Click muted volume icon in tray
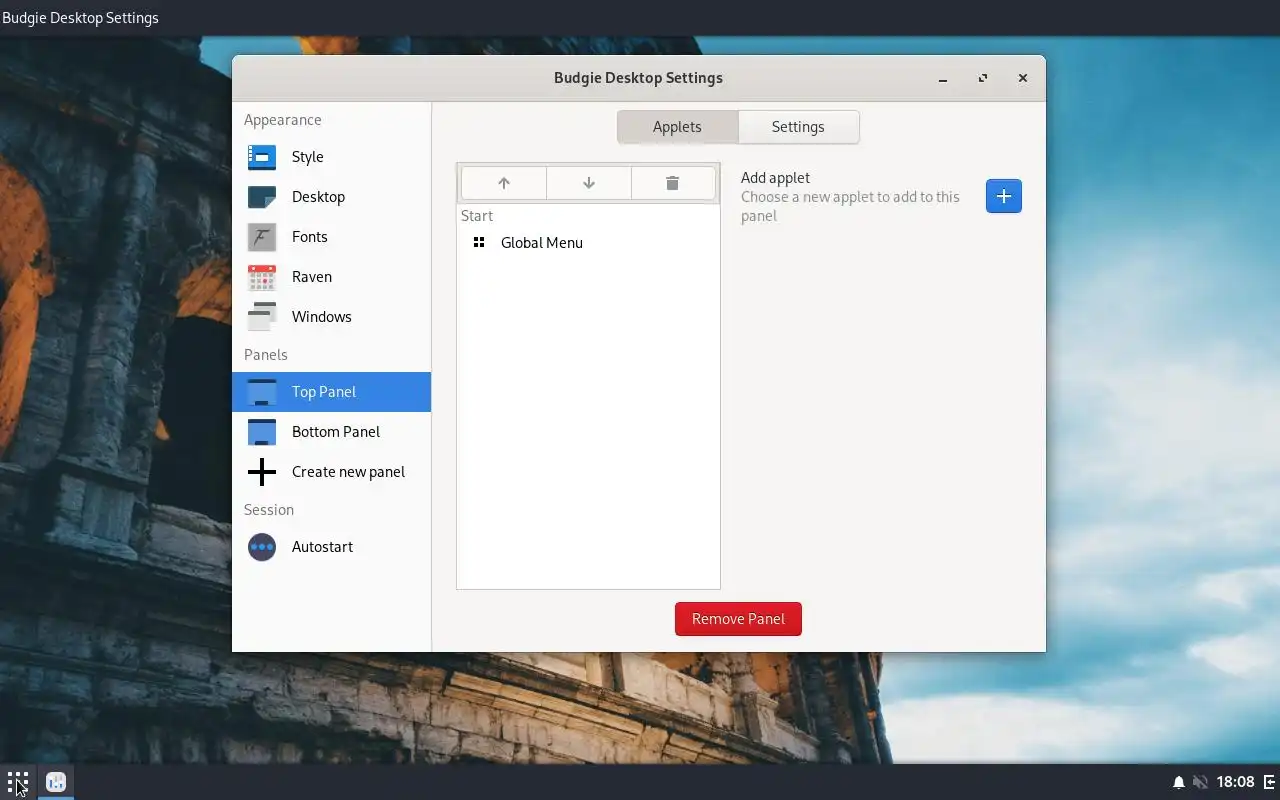This screenshot has height=800, width=1280. (x=1200, y=782)
